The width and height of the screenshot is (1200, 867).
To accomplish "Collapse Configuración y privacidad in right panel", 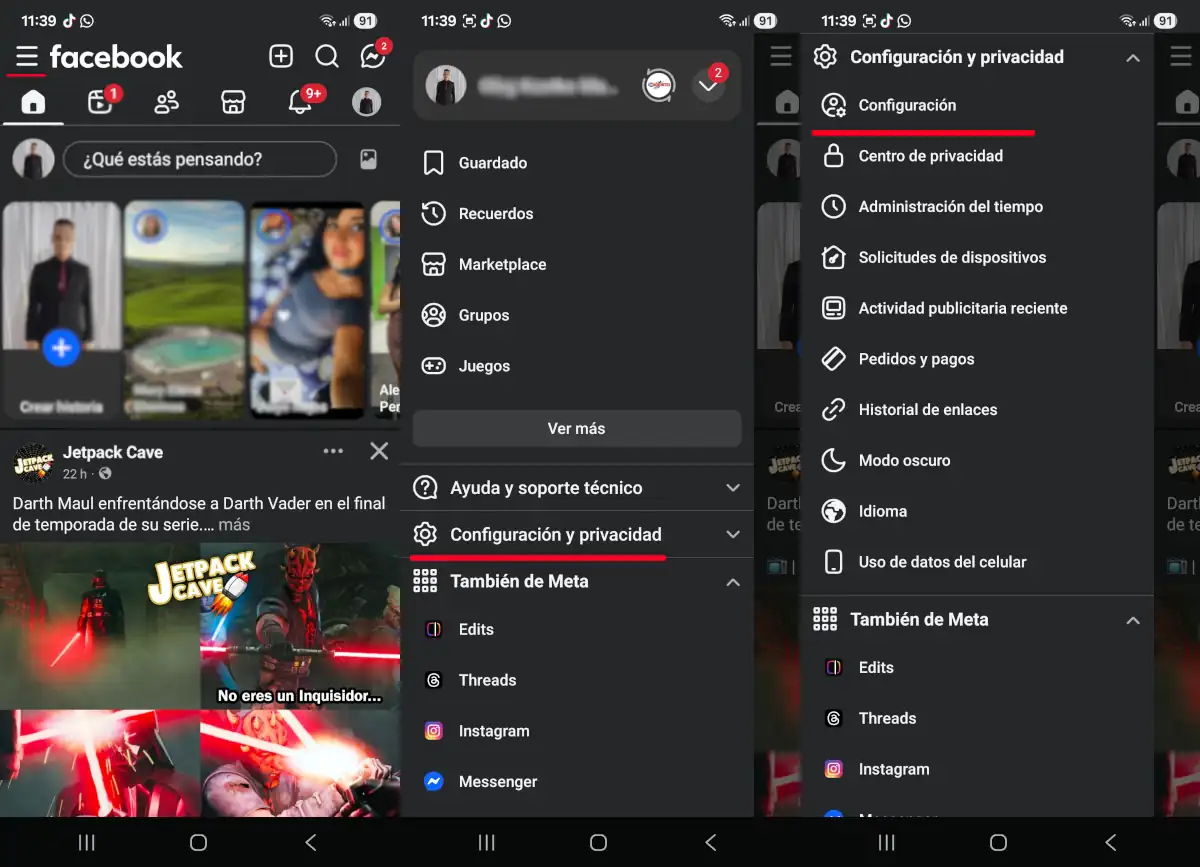I will (977, 57).
